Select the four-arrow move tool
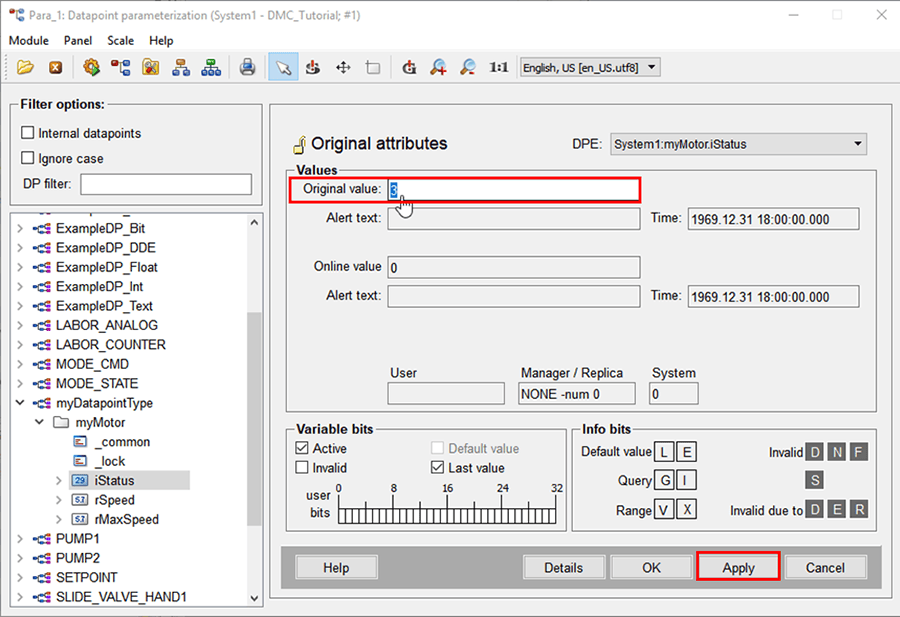This screenshot has height=617, width=900. (x=343, y=68)
